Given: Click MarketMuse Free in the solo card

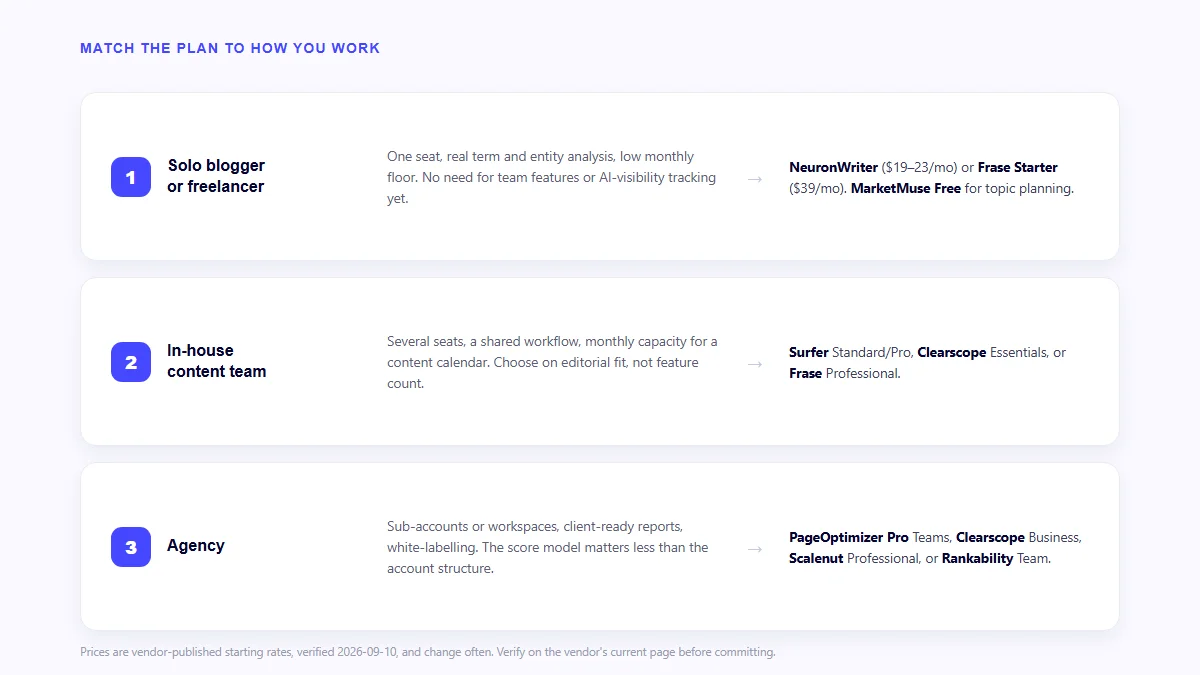Looking at the screenshot, I should pyautogui.click(x=905, y=188).
